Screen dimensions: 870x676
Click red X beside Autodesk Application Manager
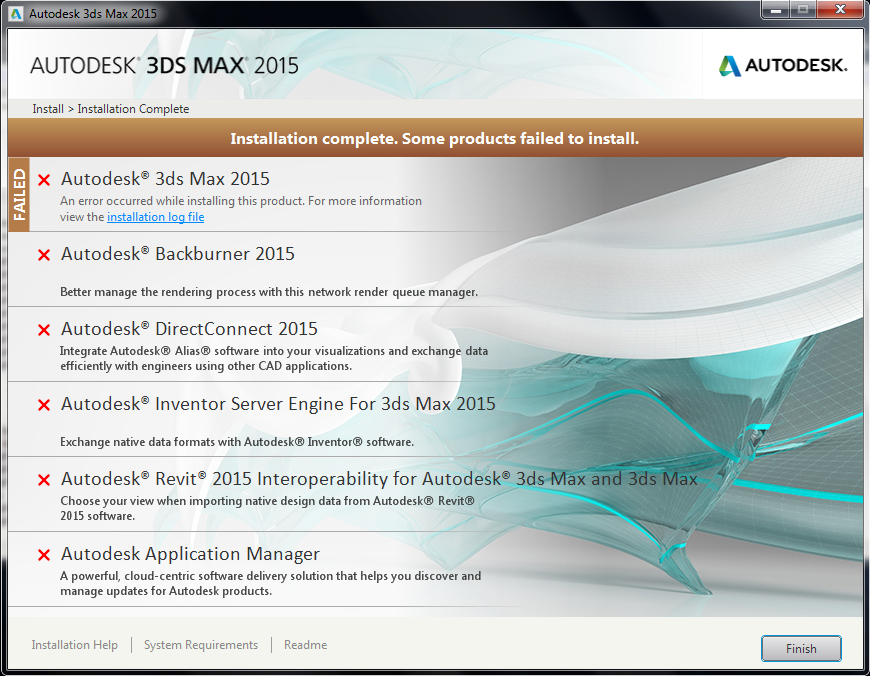44,554
